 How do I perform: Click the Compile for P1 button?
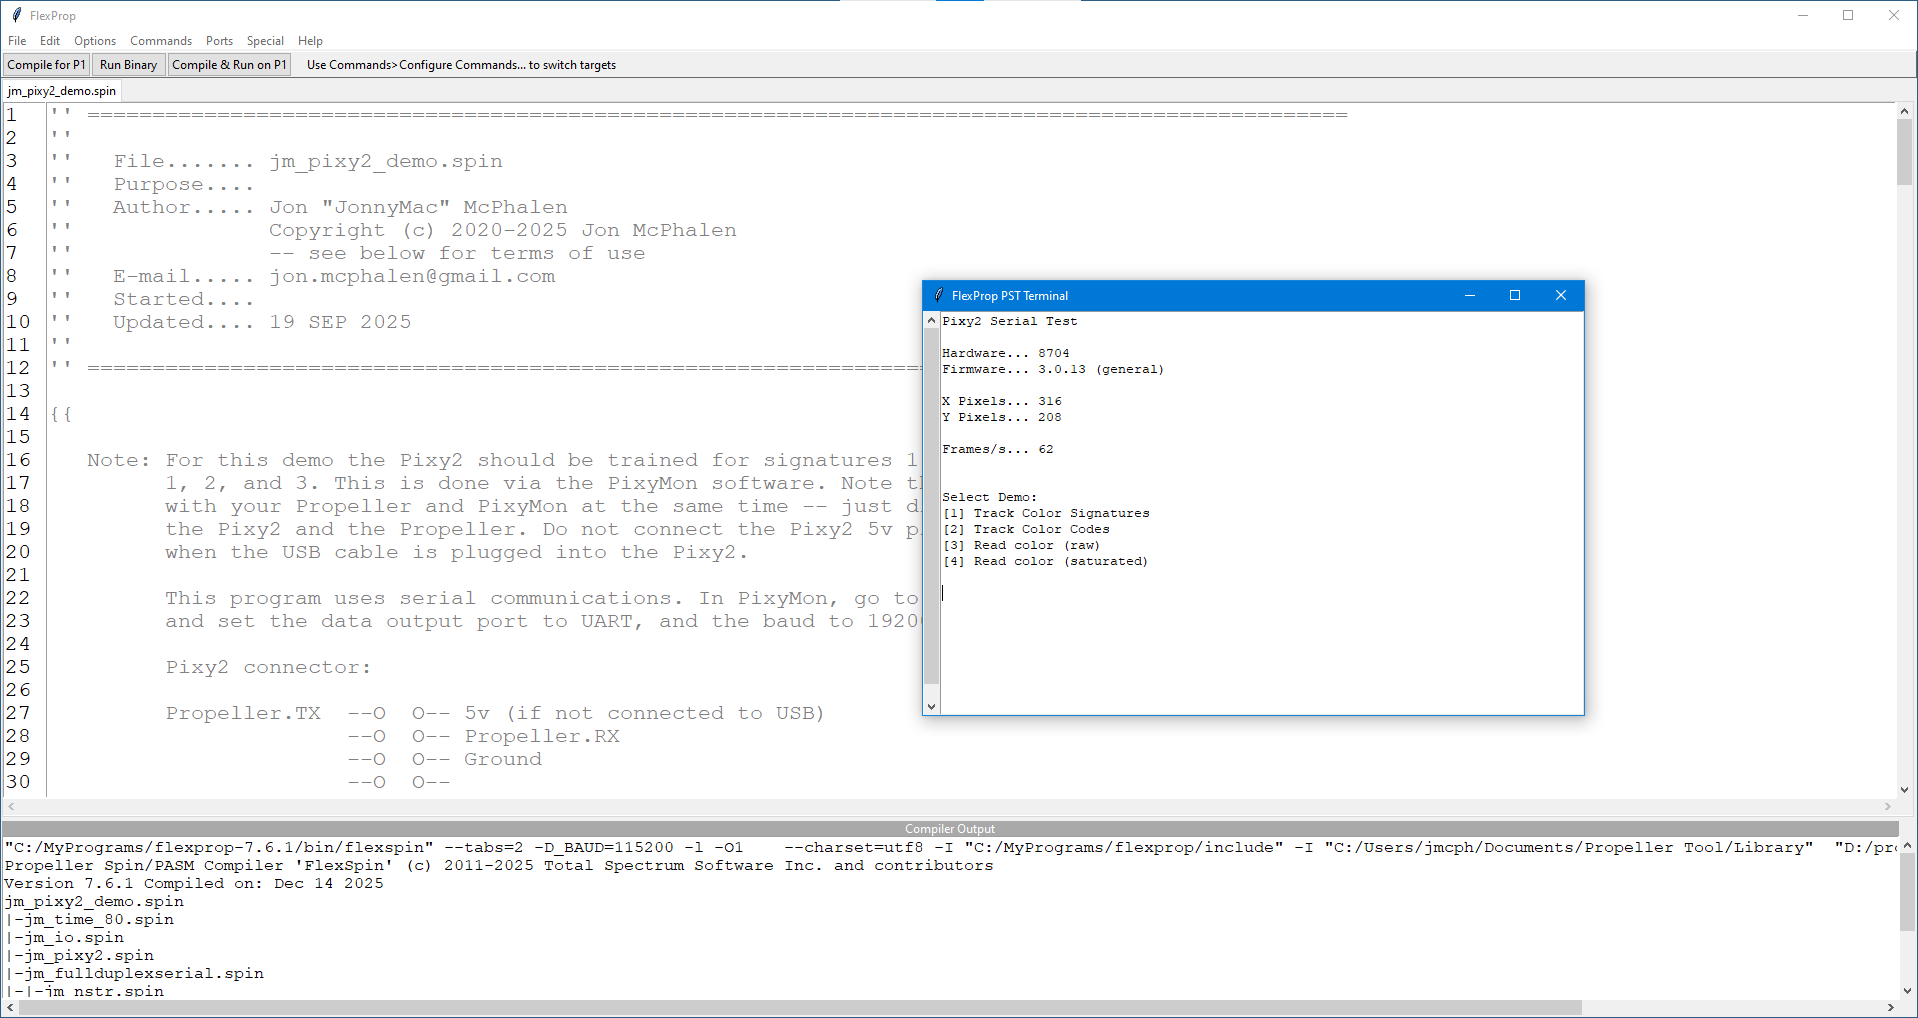(x=47, y=65)
